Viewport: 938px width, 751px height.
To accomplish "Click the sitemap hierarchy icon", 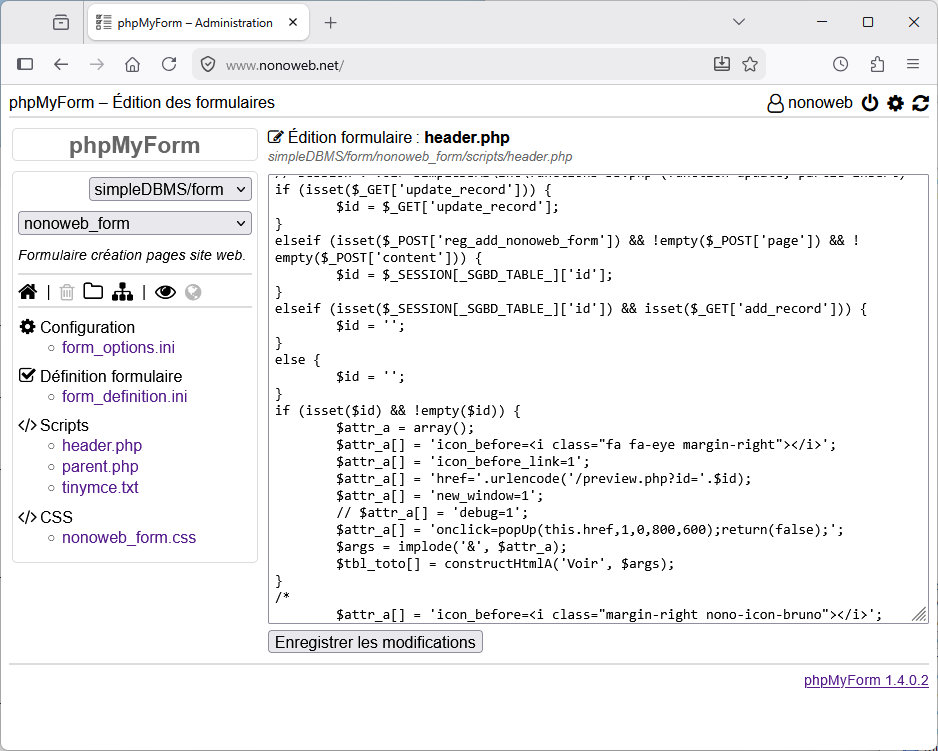I will 123,292.
